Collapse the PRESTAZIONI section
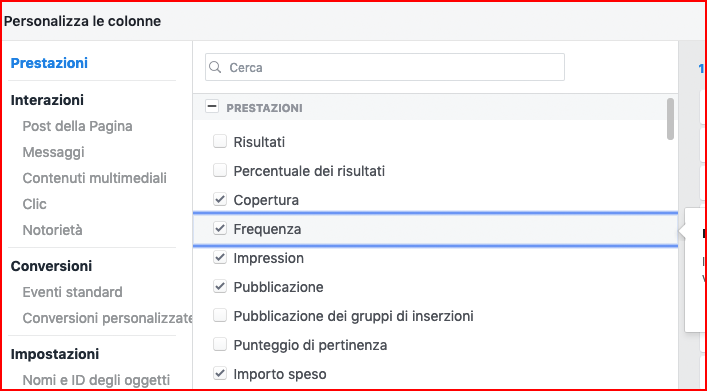 click(212, 107)
